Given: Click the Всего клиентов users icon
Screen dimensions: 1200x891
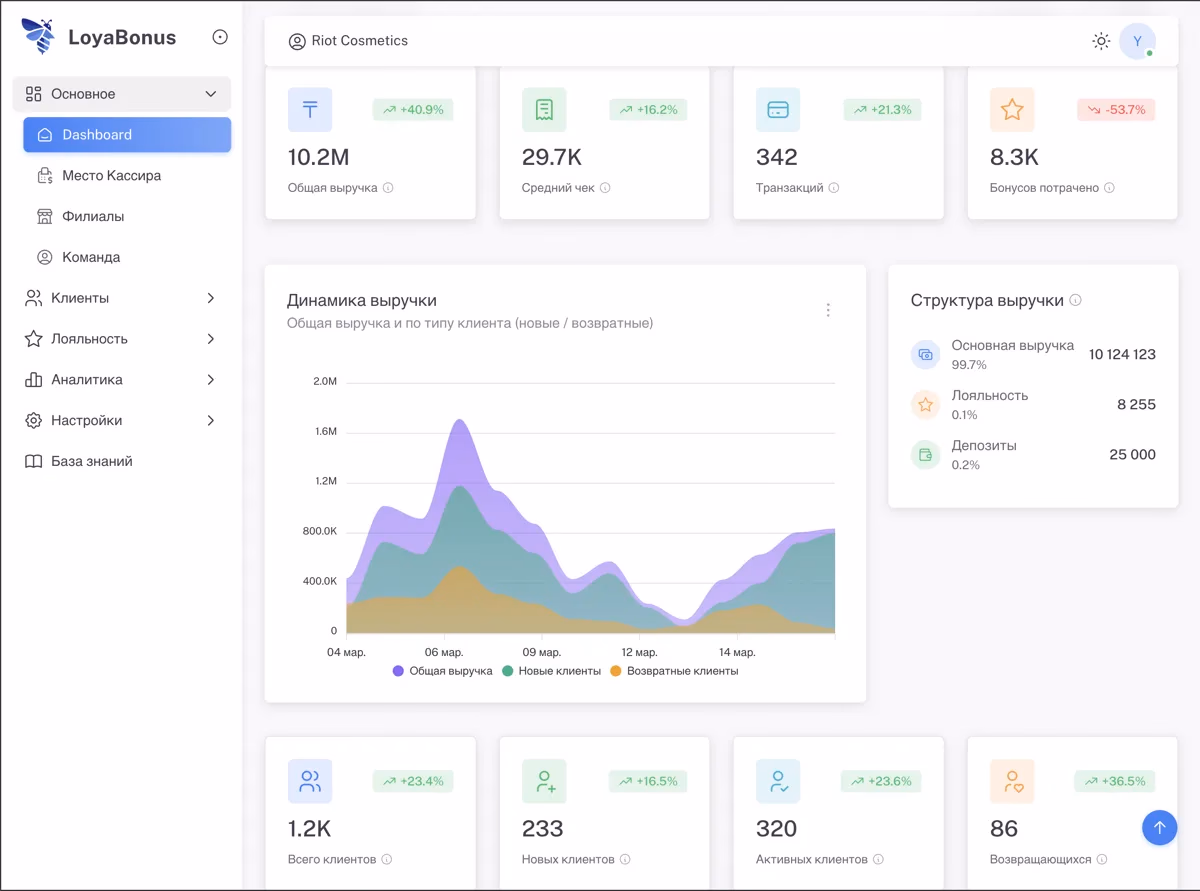Looking at the screenshot, I should tap(310, 781).
